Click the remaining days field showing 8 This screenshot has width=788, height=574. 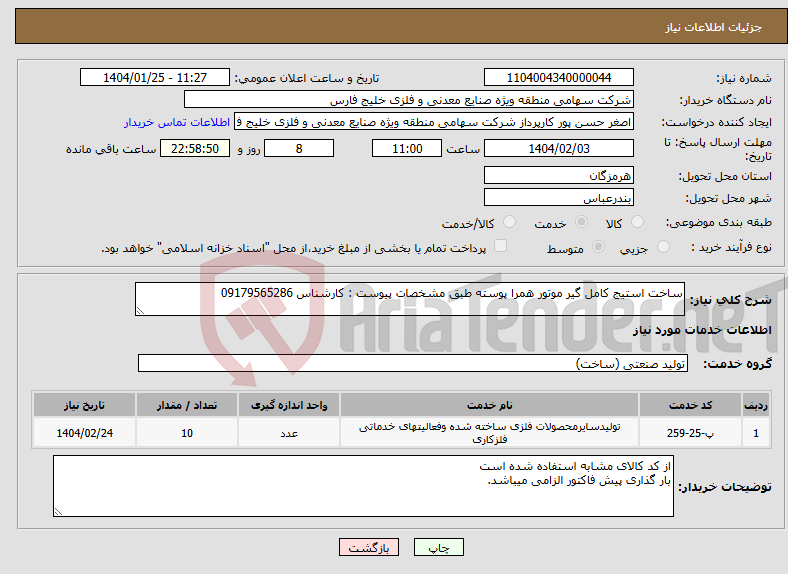(x=299, y=148)
